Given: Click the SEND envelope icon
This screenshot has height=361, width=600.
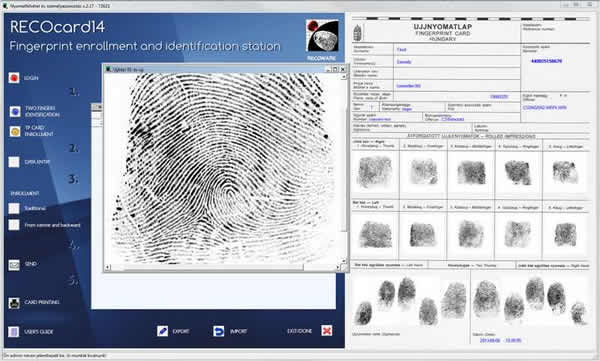Looking at the screenshot, I should coord(14,265).
